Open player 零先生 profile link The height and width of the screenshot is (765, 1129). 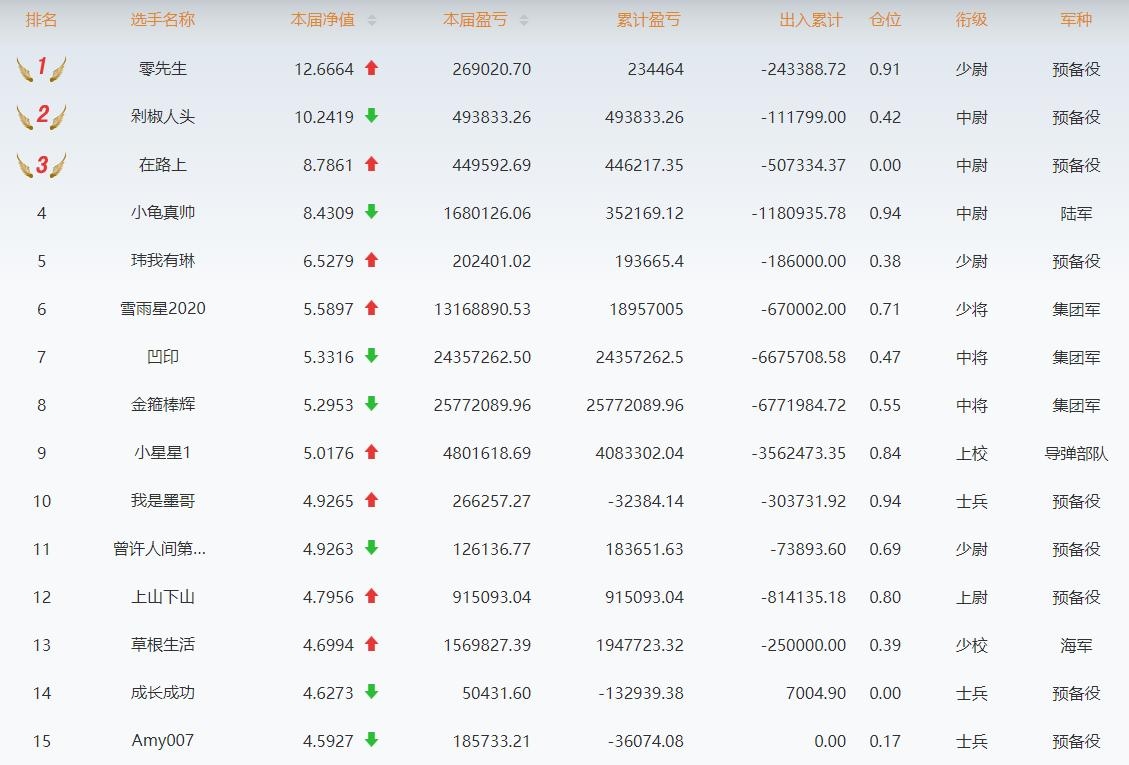[x=163, y=69]
